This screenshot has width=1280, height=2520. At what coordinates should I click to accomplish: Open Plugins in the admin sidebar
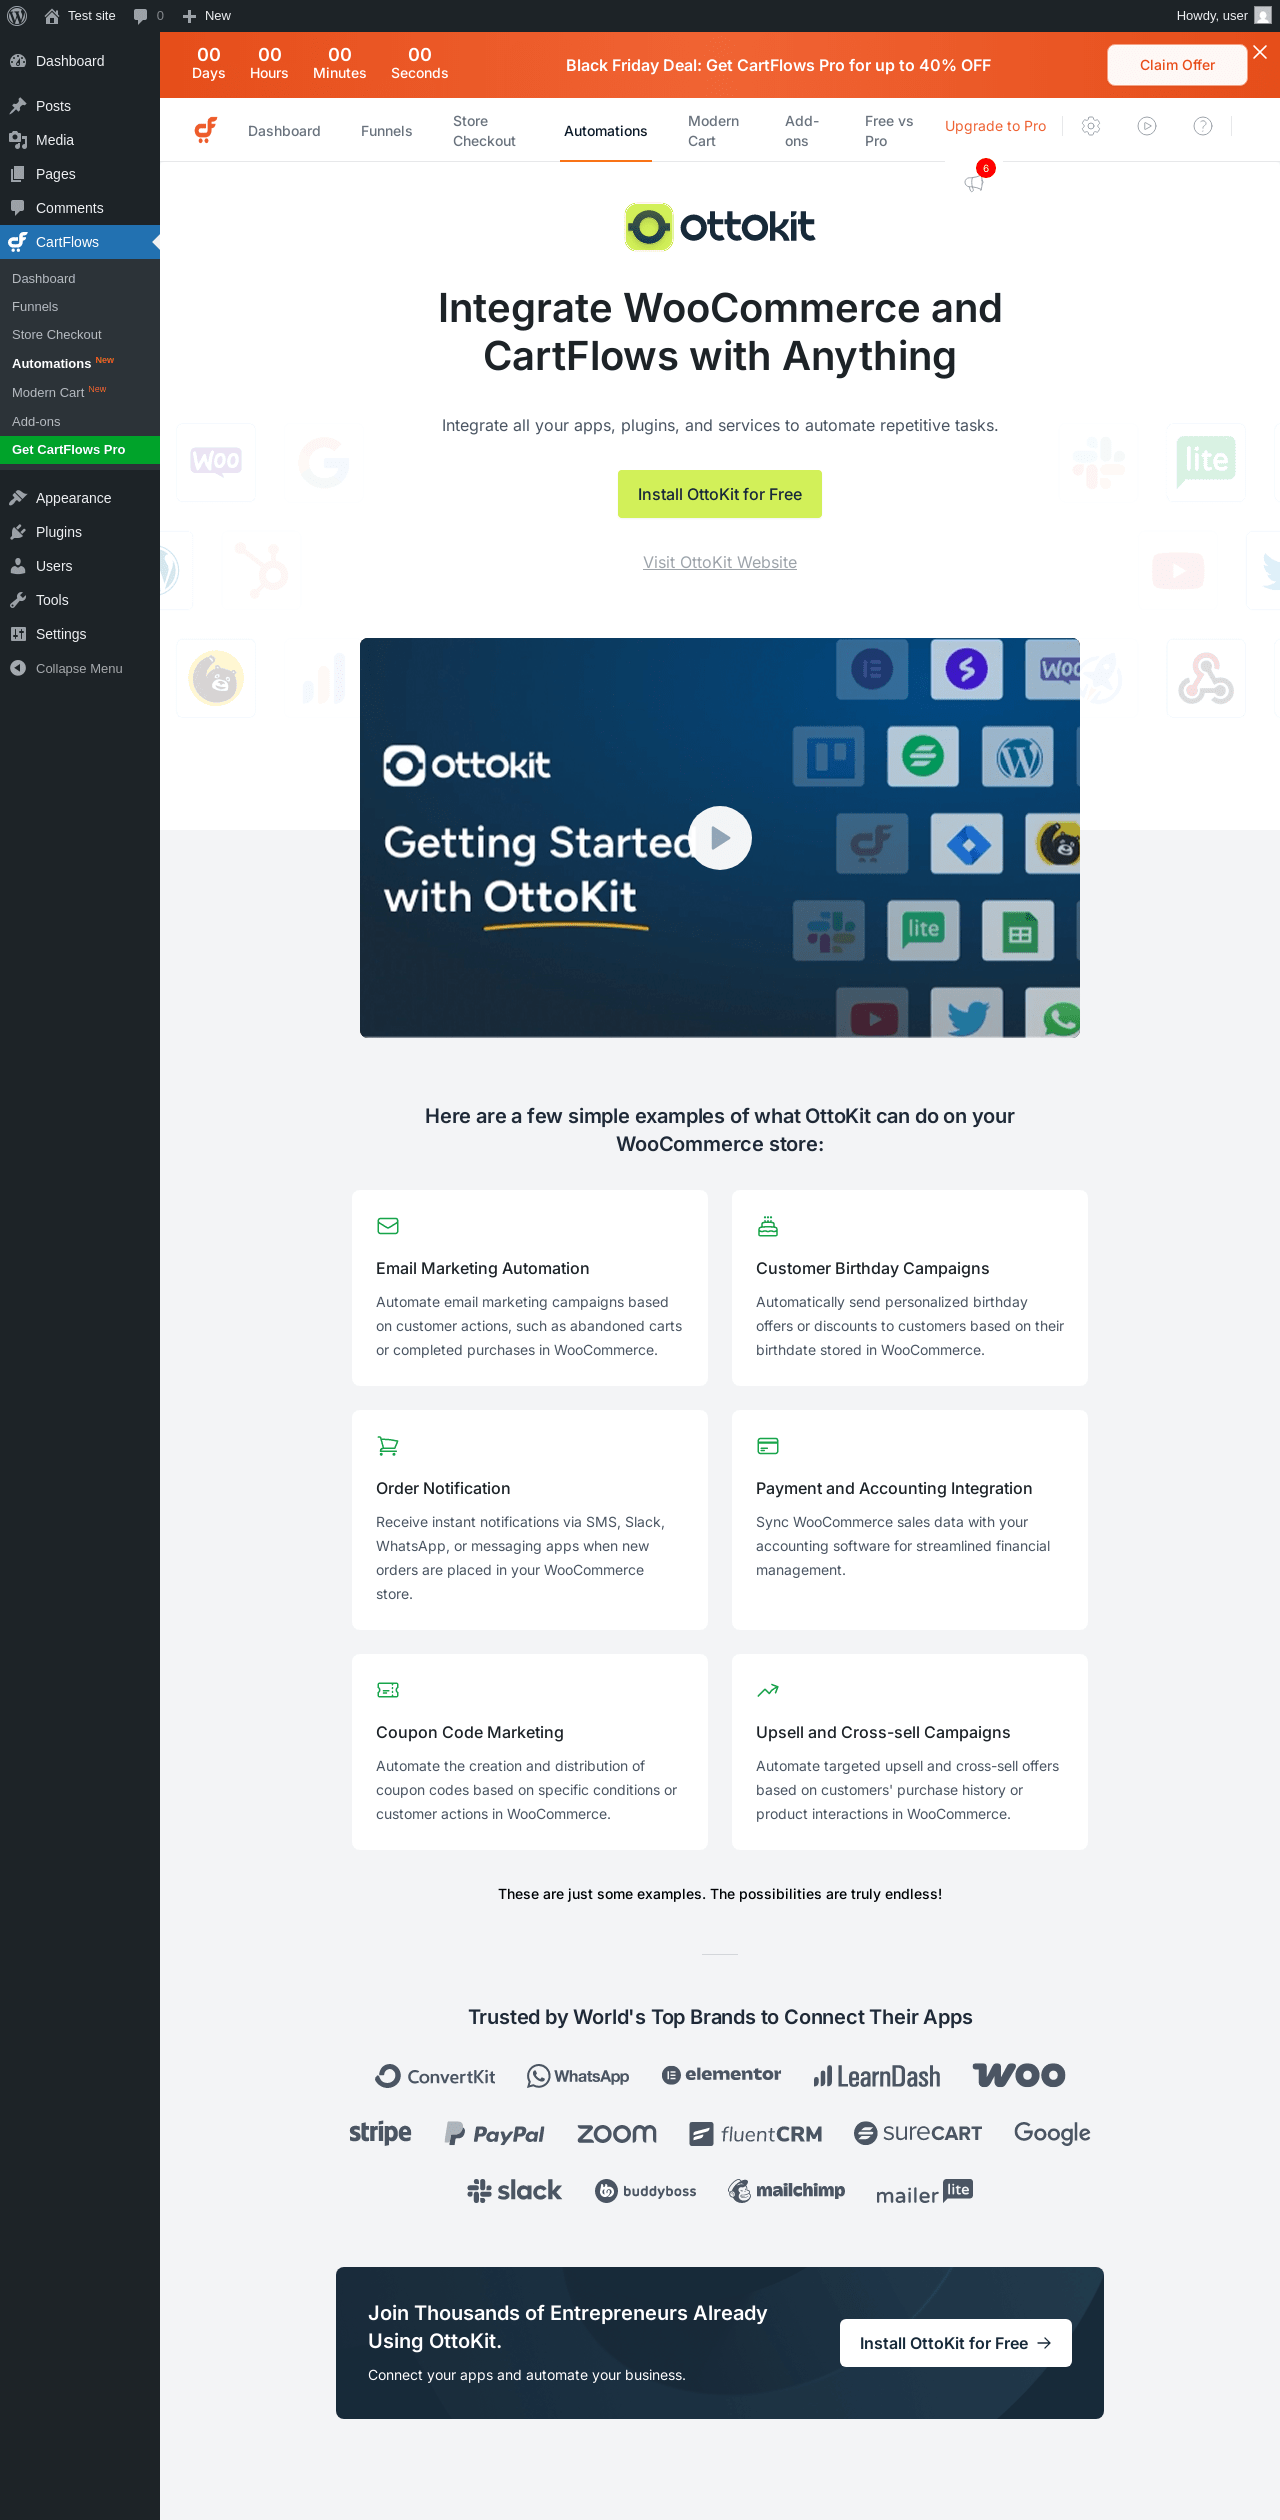[x=80, y=532]
